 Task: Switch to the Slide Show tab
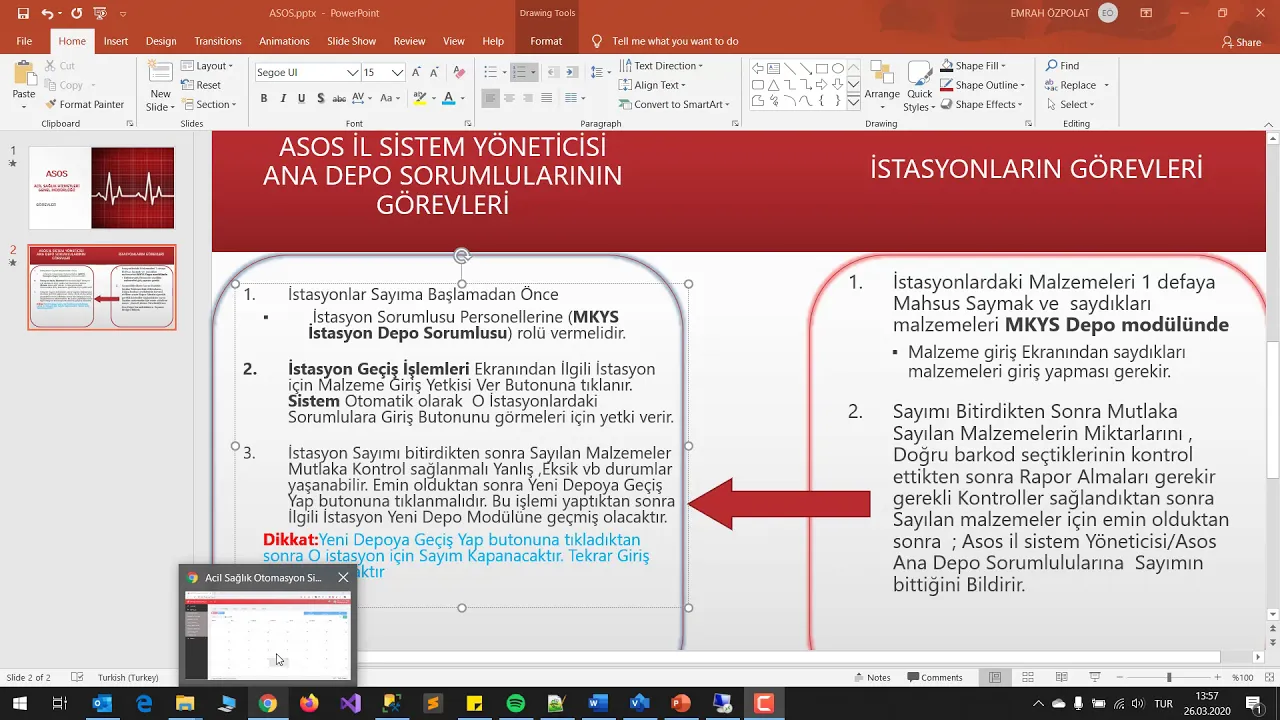351,41
